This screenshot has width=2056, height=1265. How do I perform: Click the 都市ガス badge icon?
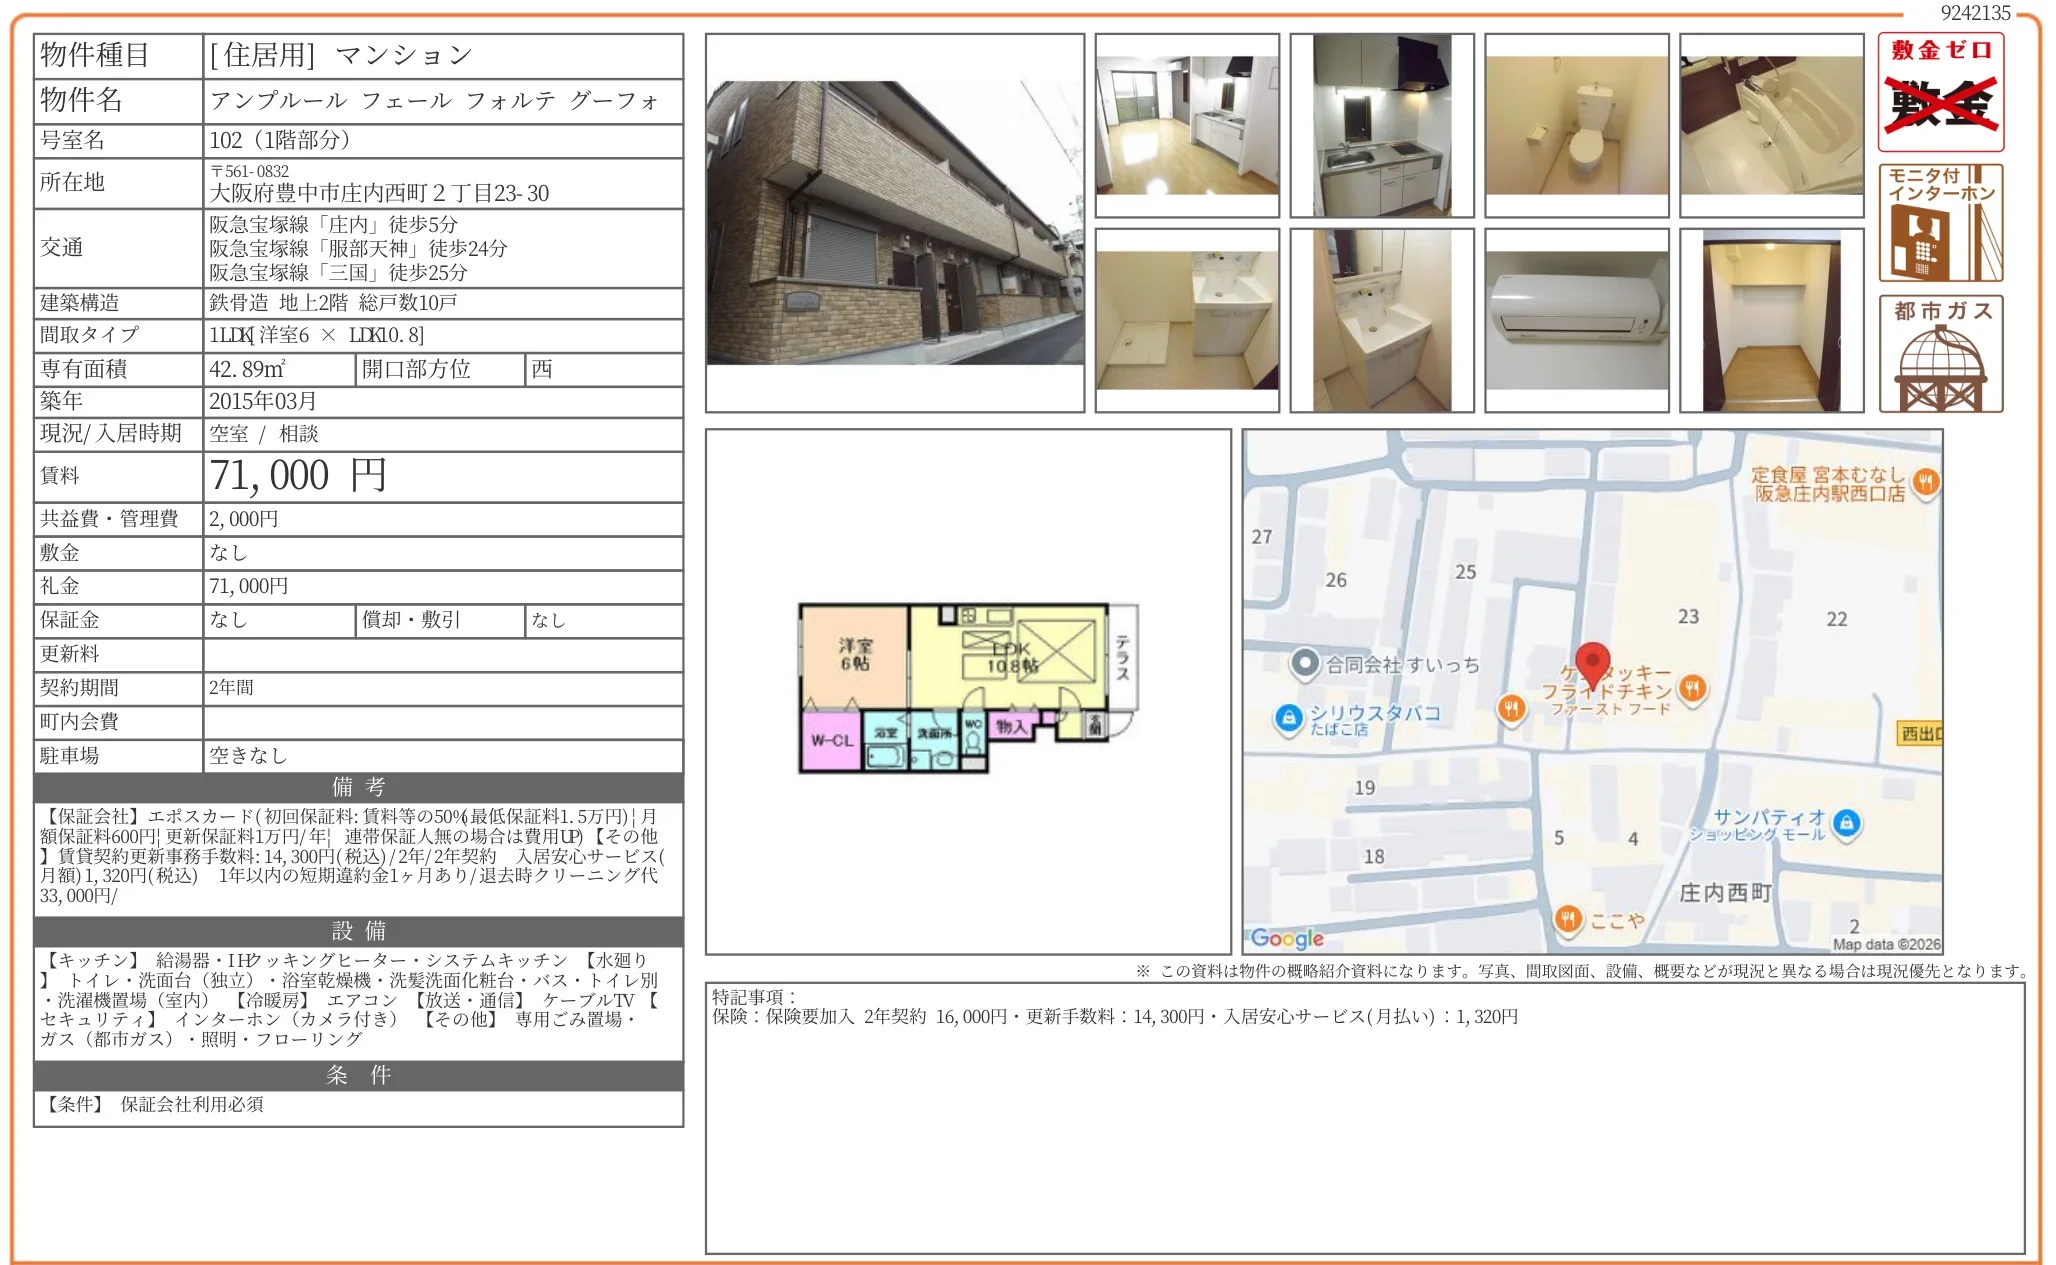tap(1940, 353)
